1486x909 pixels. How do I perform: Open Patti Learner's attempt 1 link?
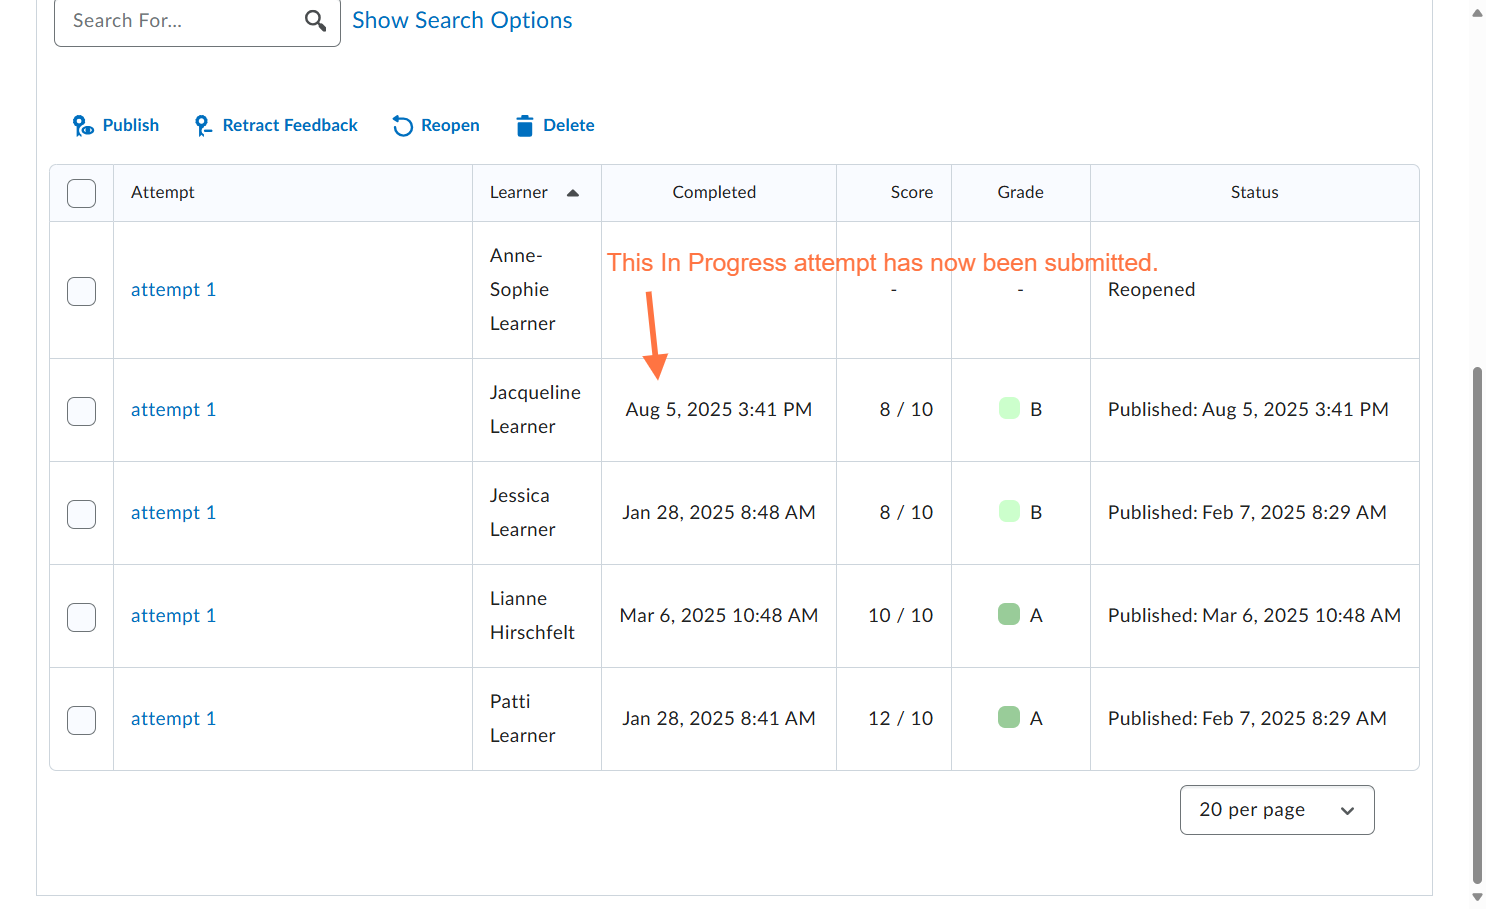pyautogui.click(x=173, y=719)
